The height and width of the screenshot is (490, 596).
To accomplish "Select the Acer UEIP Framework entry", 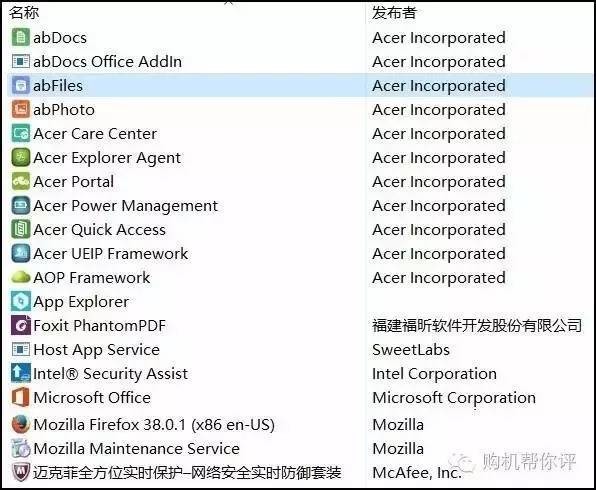I will coord(300,253).
